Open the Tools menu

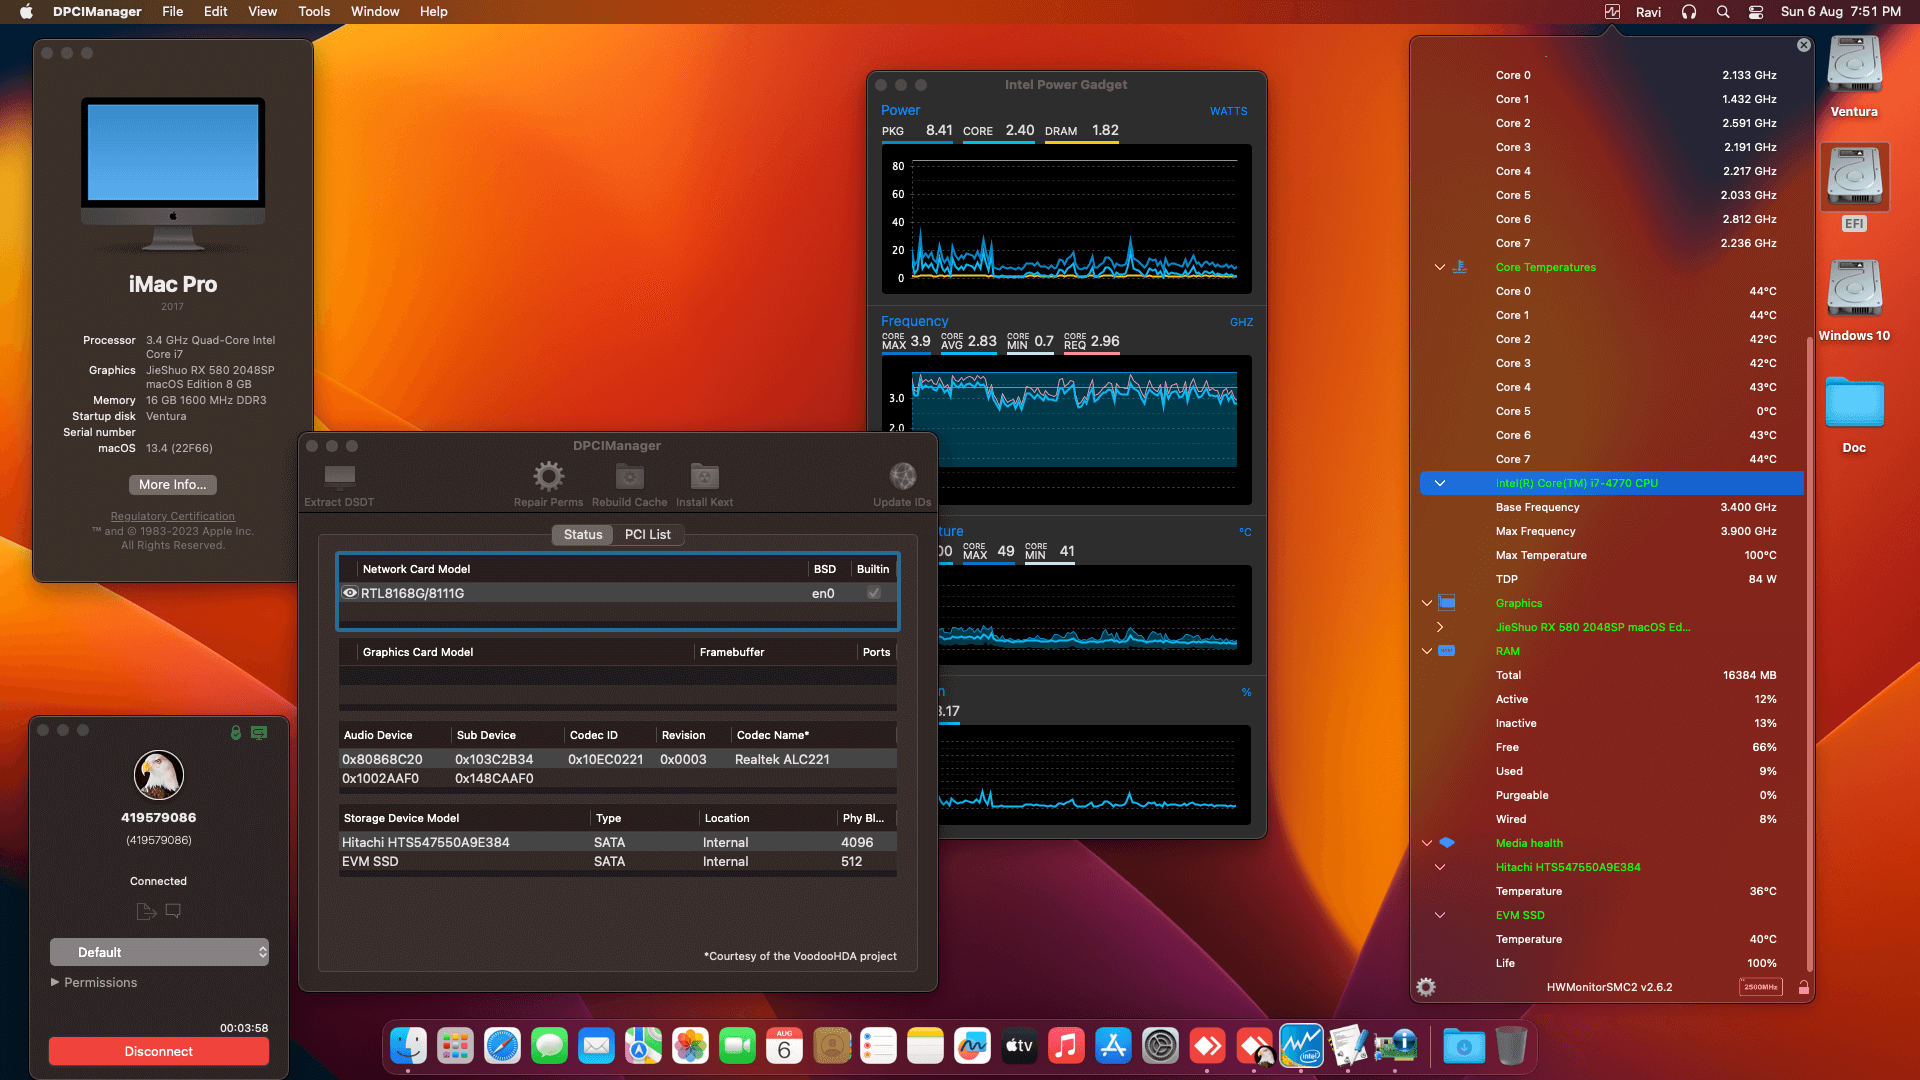314,12
